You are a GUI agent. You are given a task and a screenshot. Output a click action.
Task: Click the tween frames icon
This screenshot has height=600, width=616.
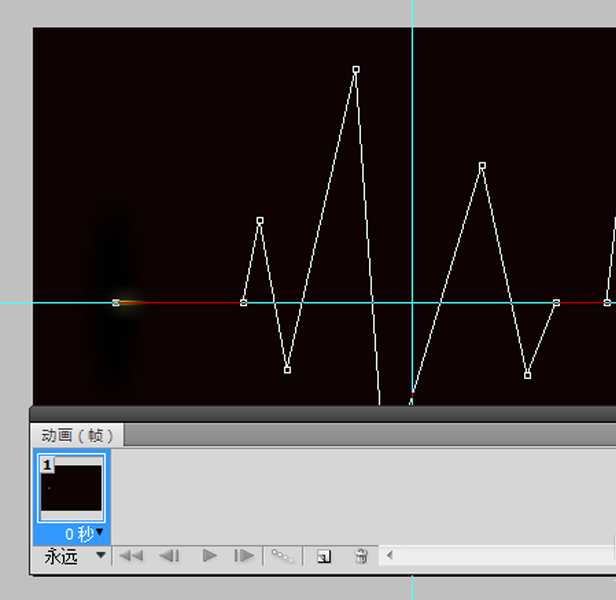point(284,557)
